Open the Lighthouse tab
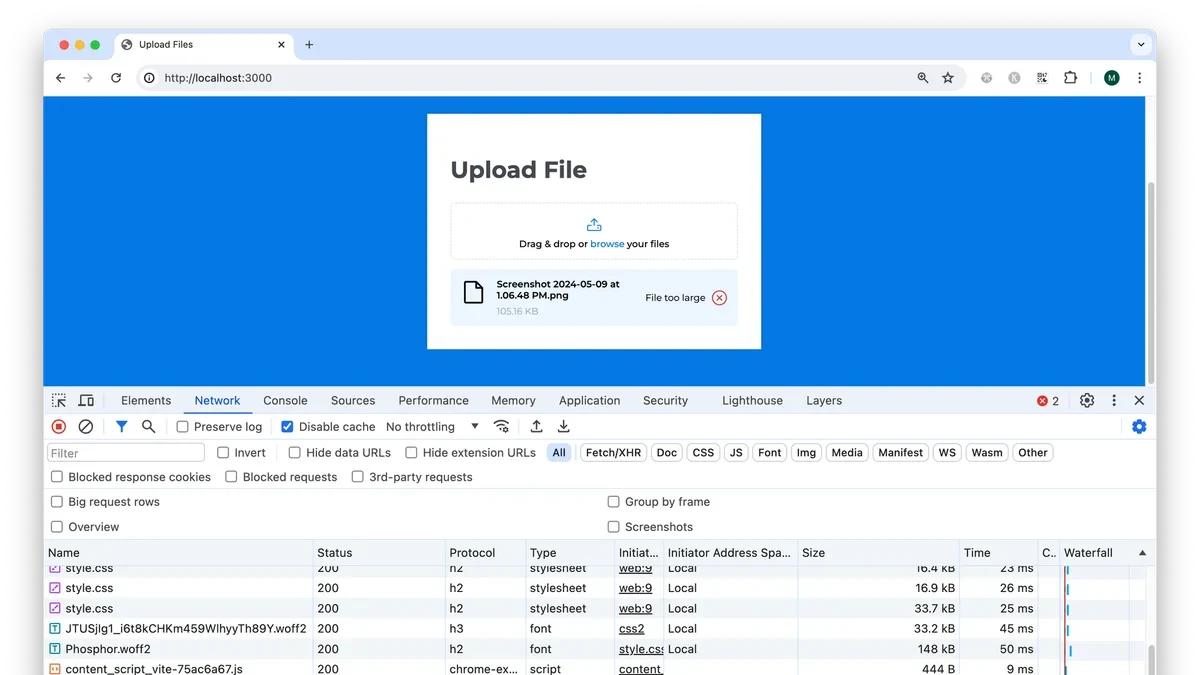The image size is (1200, 675). pyautogui.click(x=752, y=400)
